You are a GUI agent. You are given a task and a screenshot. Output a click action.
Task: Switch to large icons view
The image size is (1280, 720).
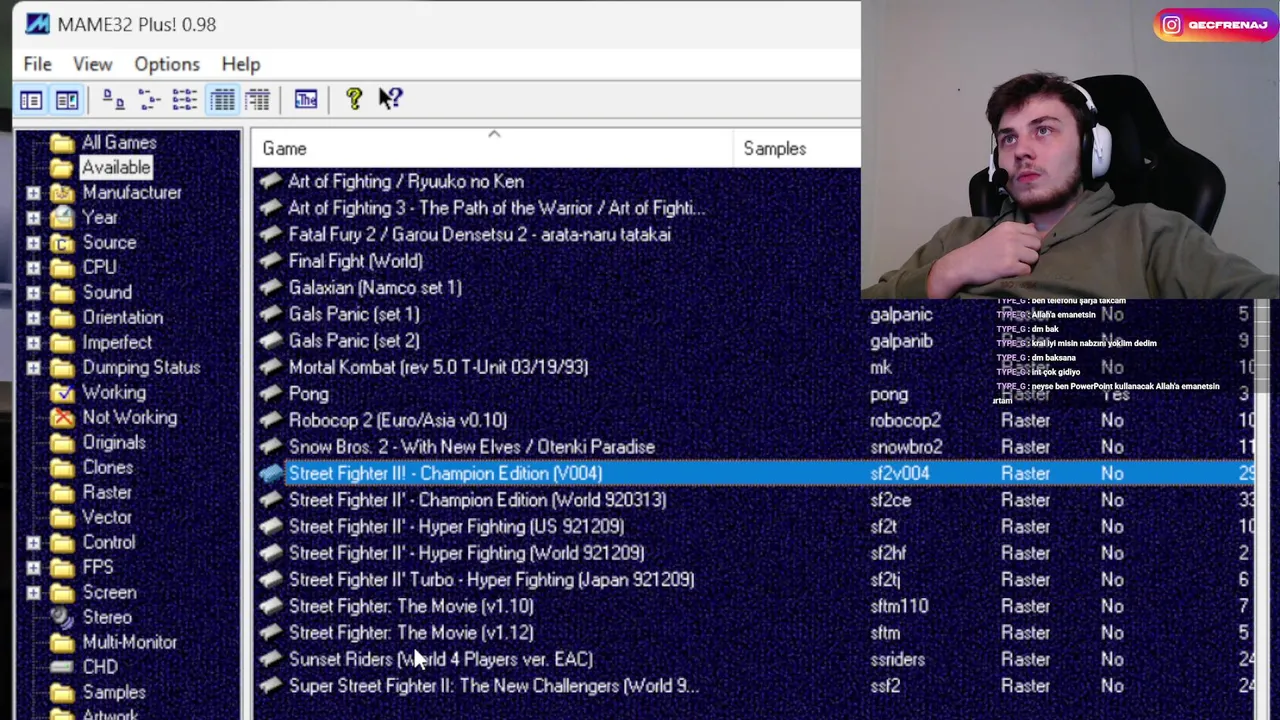(x=113, y=99)
